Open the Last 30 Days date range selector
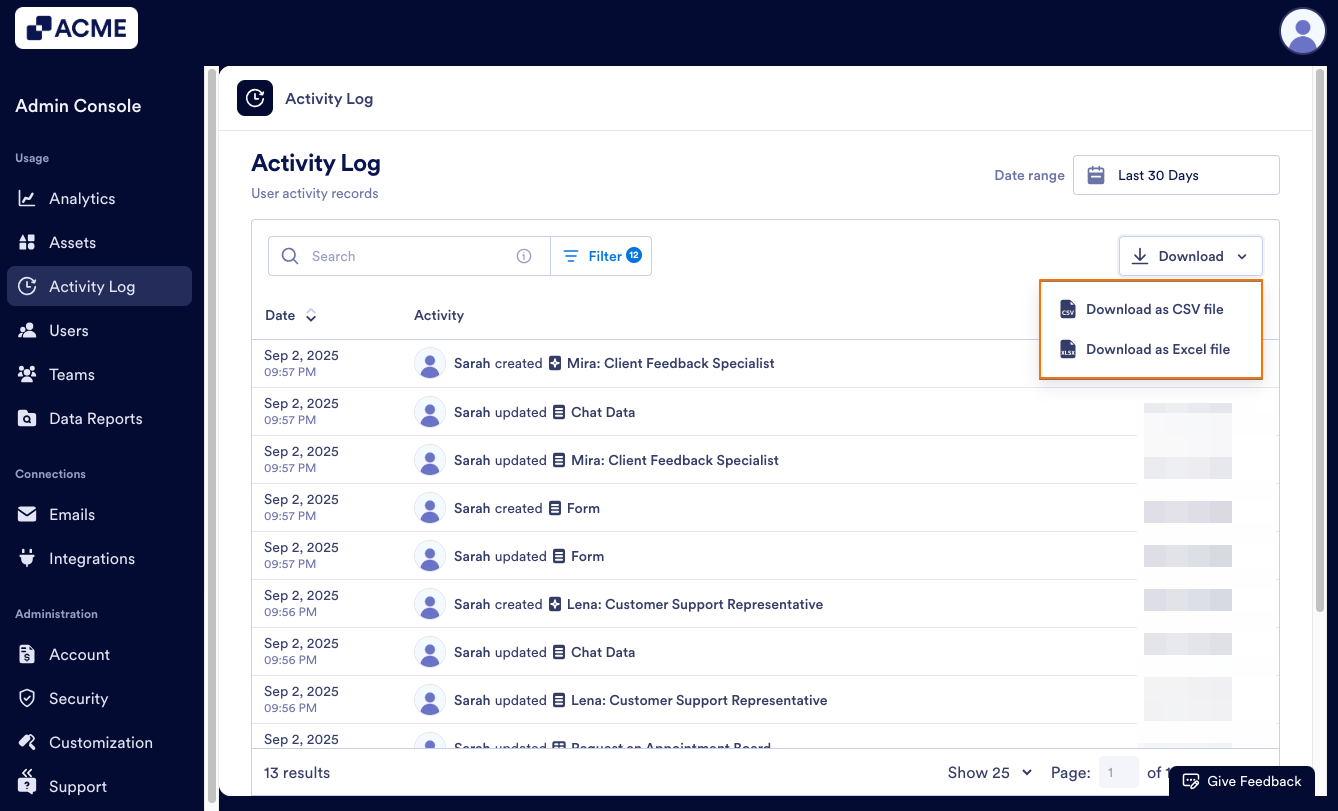This screenshot has height=811, width=1338. pos(1175,174)
